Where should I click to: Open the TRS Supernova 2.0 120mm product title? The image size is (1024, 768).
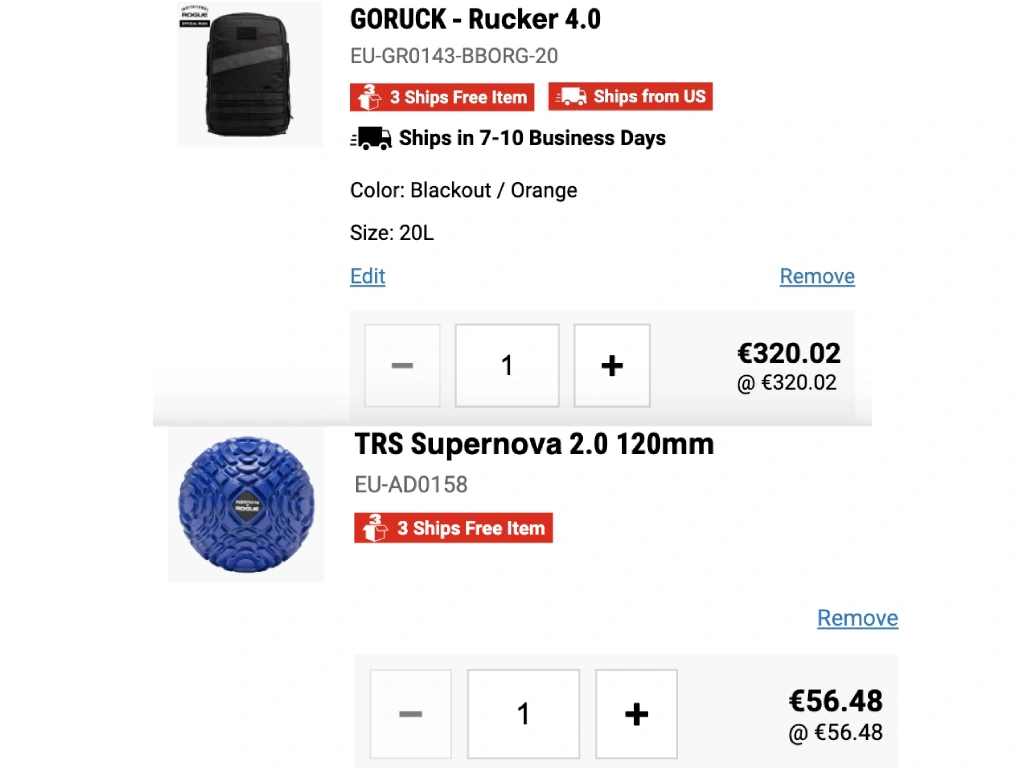[534, 444]
